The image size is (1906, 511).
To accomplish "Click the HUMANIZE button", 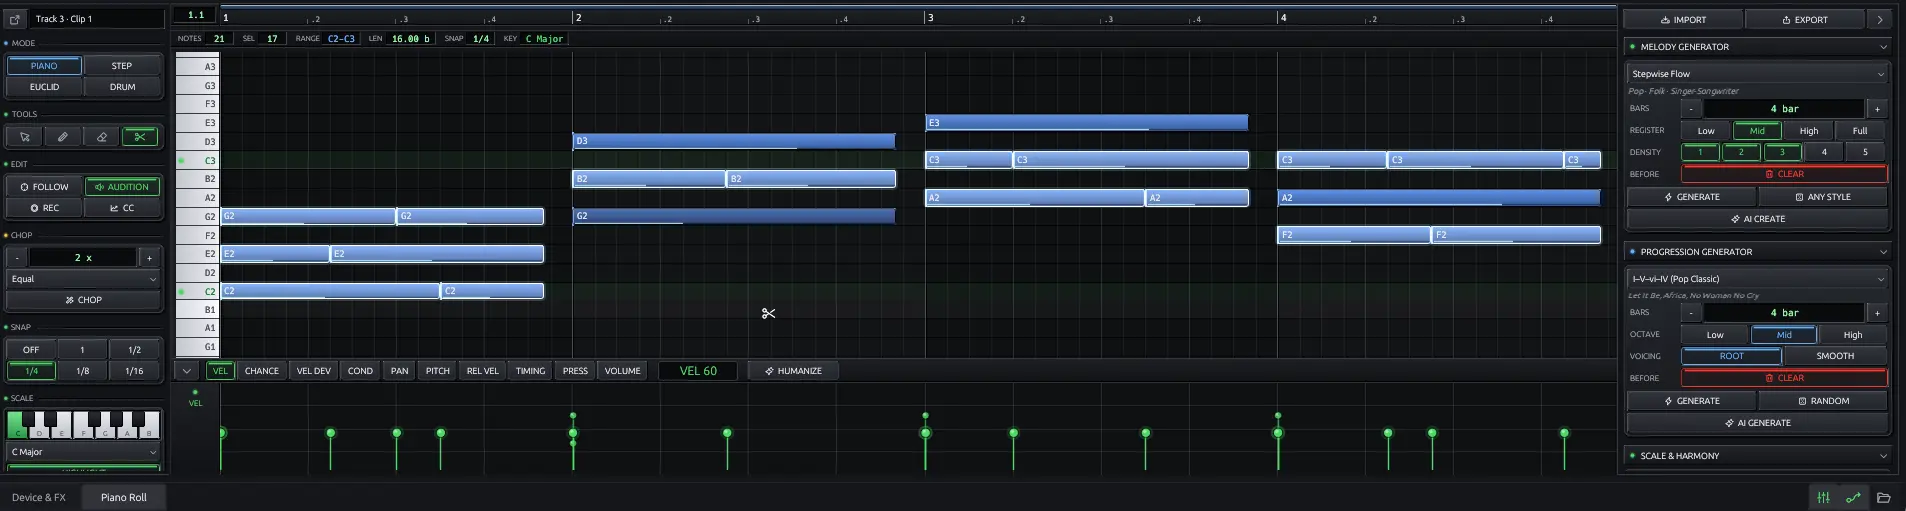I will (x=793, y=371).
